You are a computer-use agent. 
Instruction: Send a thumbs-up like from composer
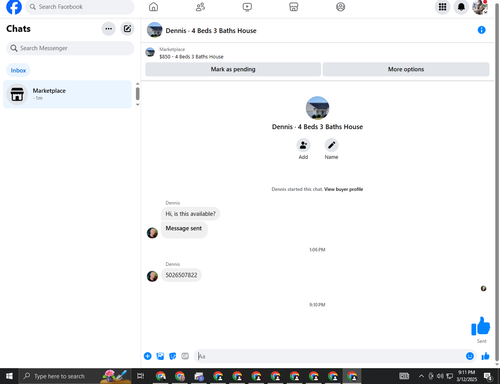pos(485,356)
